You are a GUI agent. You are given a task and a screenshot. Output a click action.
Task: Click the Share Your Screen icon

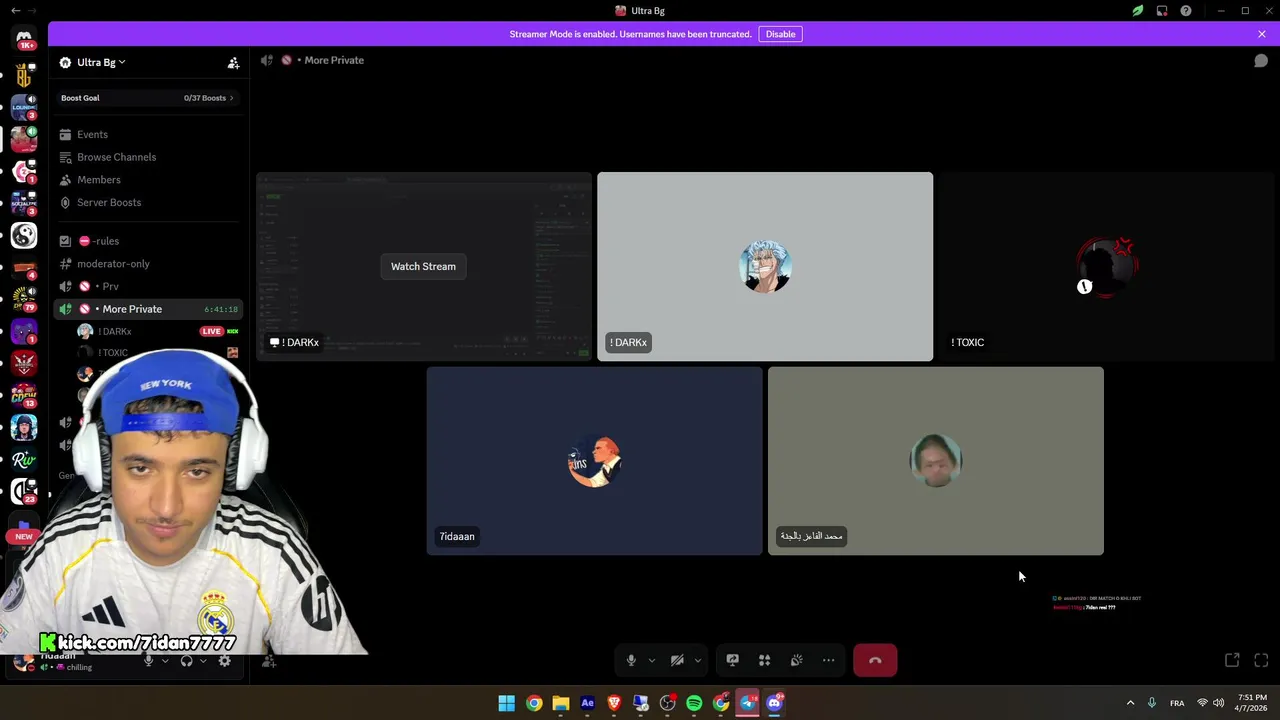(732, 660)
